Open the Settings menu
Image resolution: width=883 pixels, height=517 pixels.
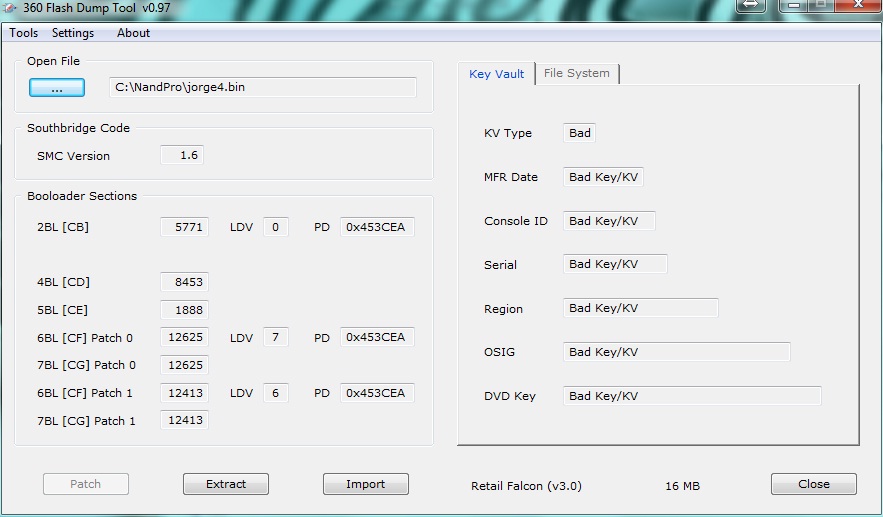pos(73,33)
